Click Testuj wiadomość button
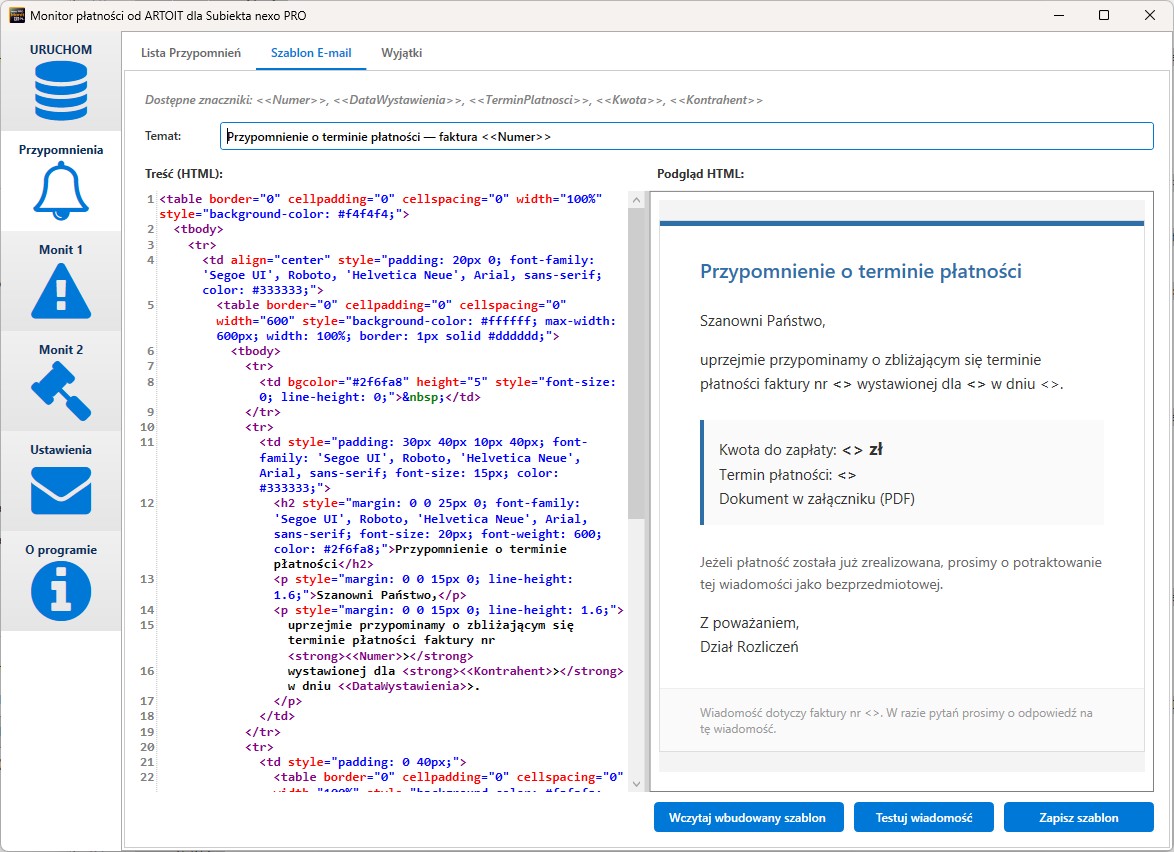1174x852 pixels. point(923,818)
